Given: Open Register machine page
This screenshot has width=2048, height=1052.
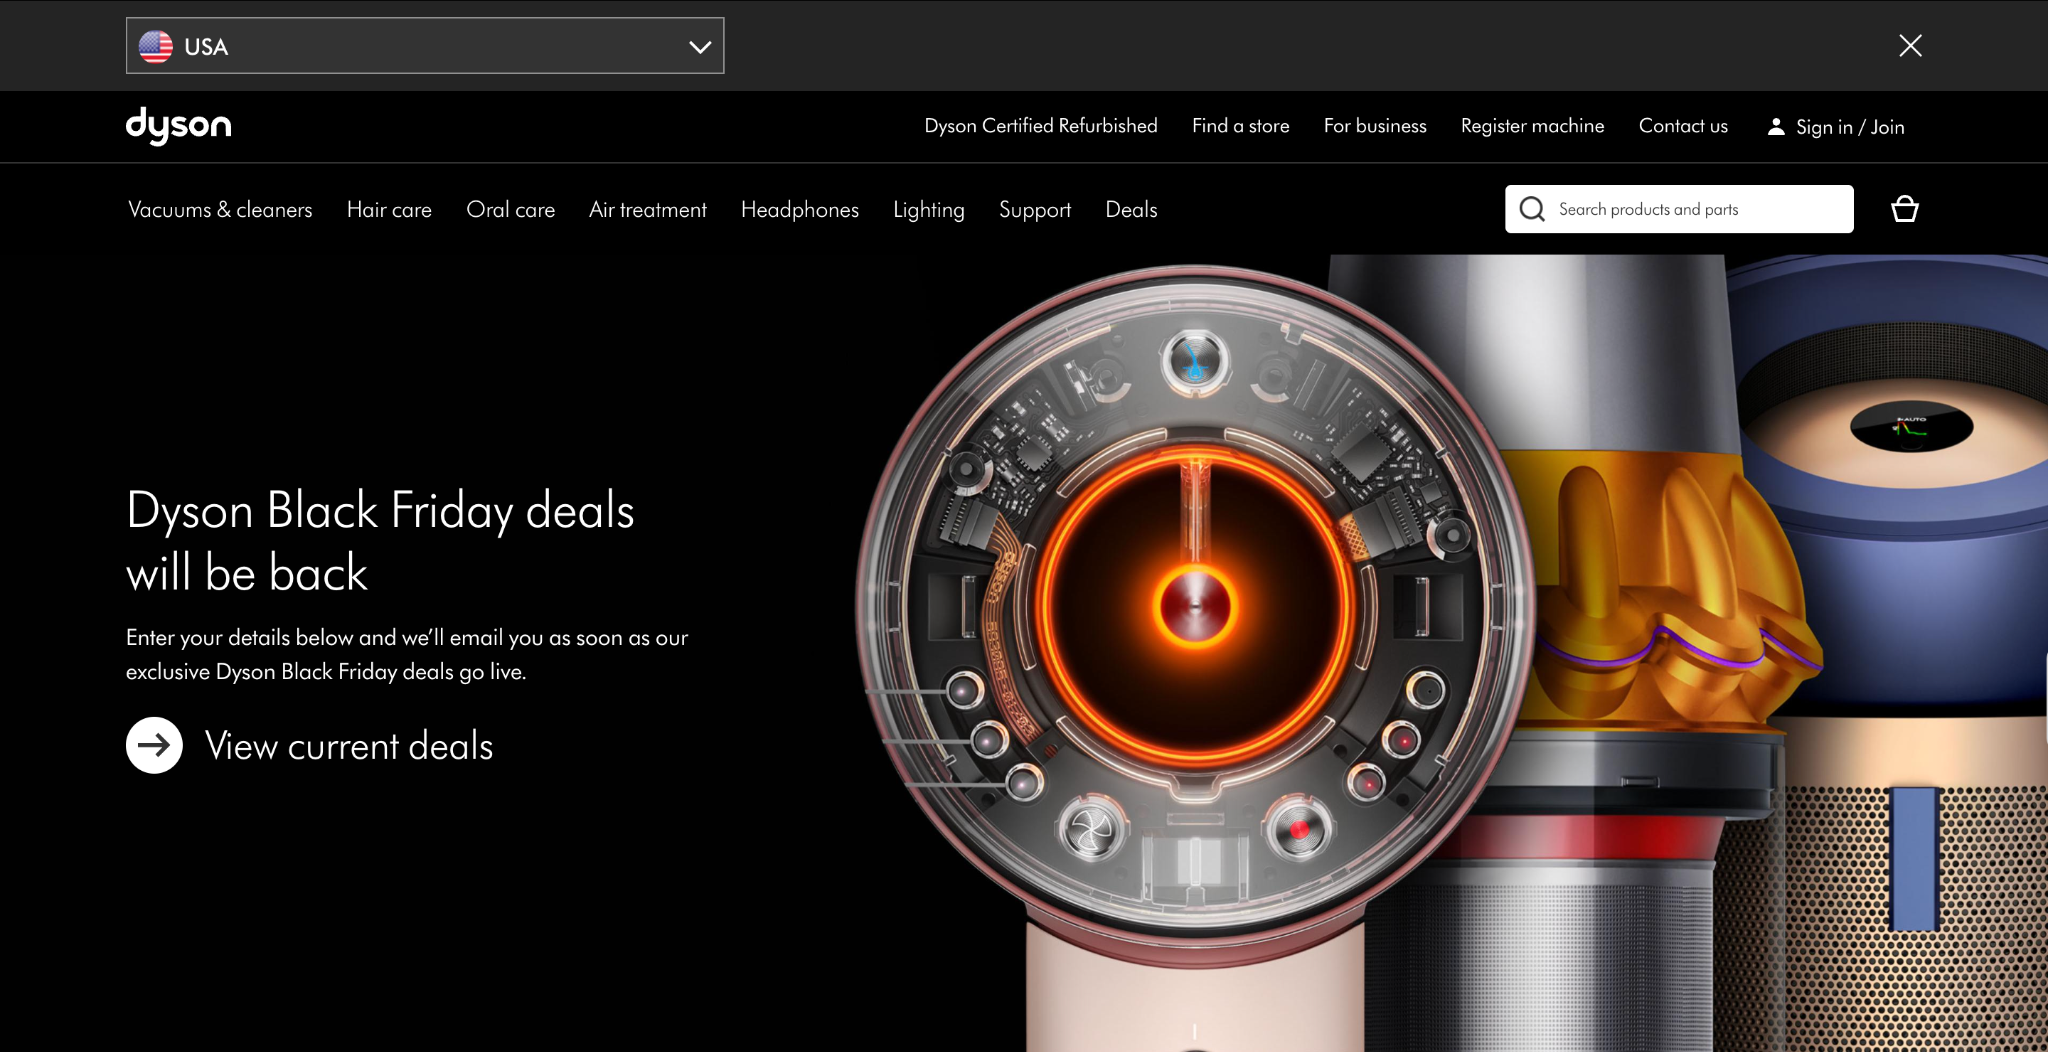Looking at the screenshot, I should (1532, 126).
